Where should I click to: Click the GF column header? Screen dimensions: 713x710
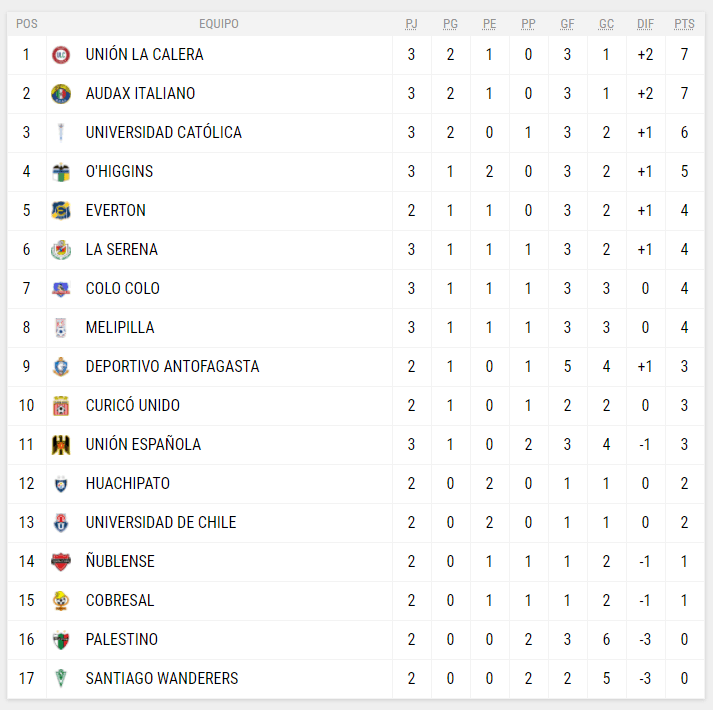[x=567, y=24]
